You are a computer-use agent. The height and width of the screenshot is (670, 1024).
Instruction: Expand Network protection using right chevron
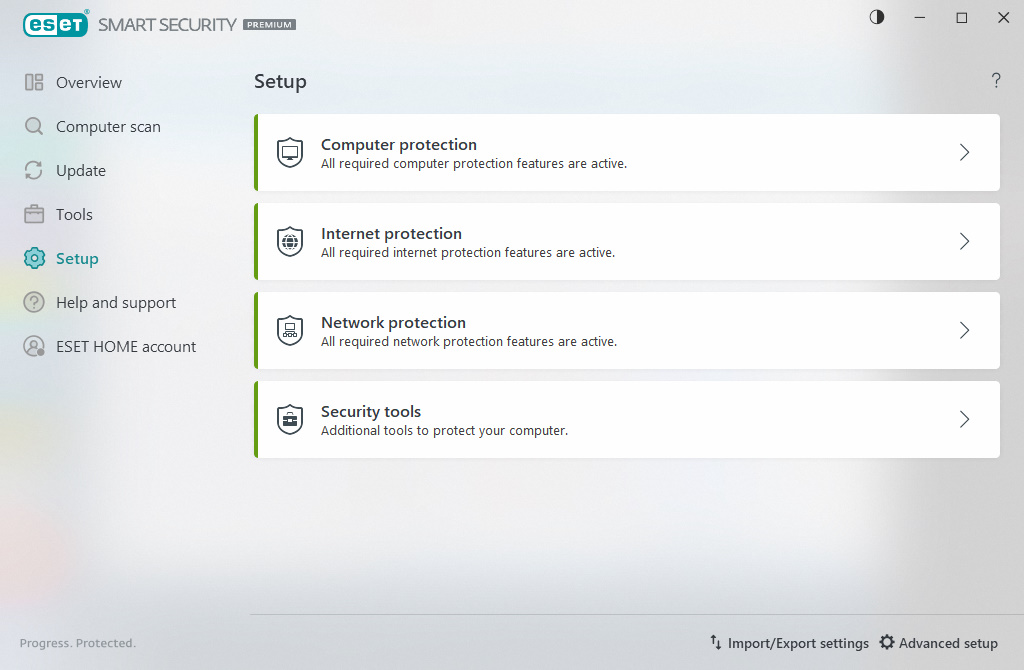[965, 330]
